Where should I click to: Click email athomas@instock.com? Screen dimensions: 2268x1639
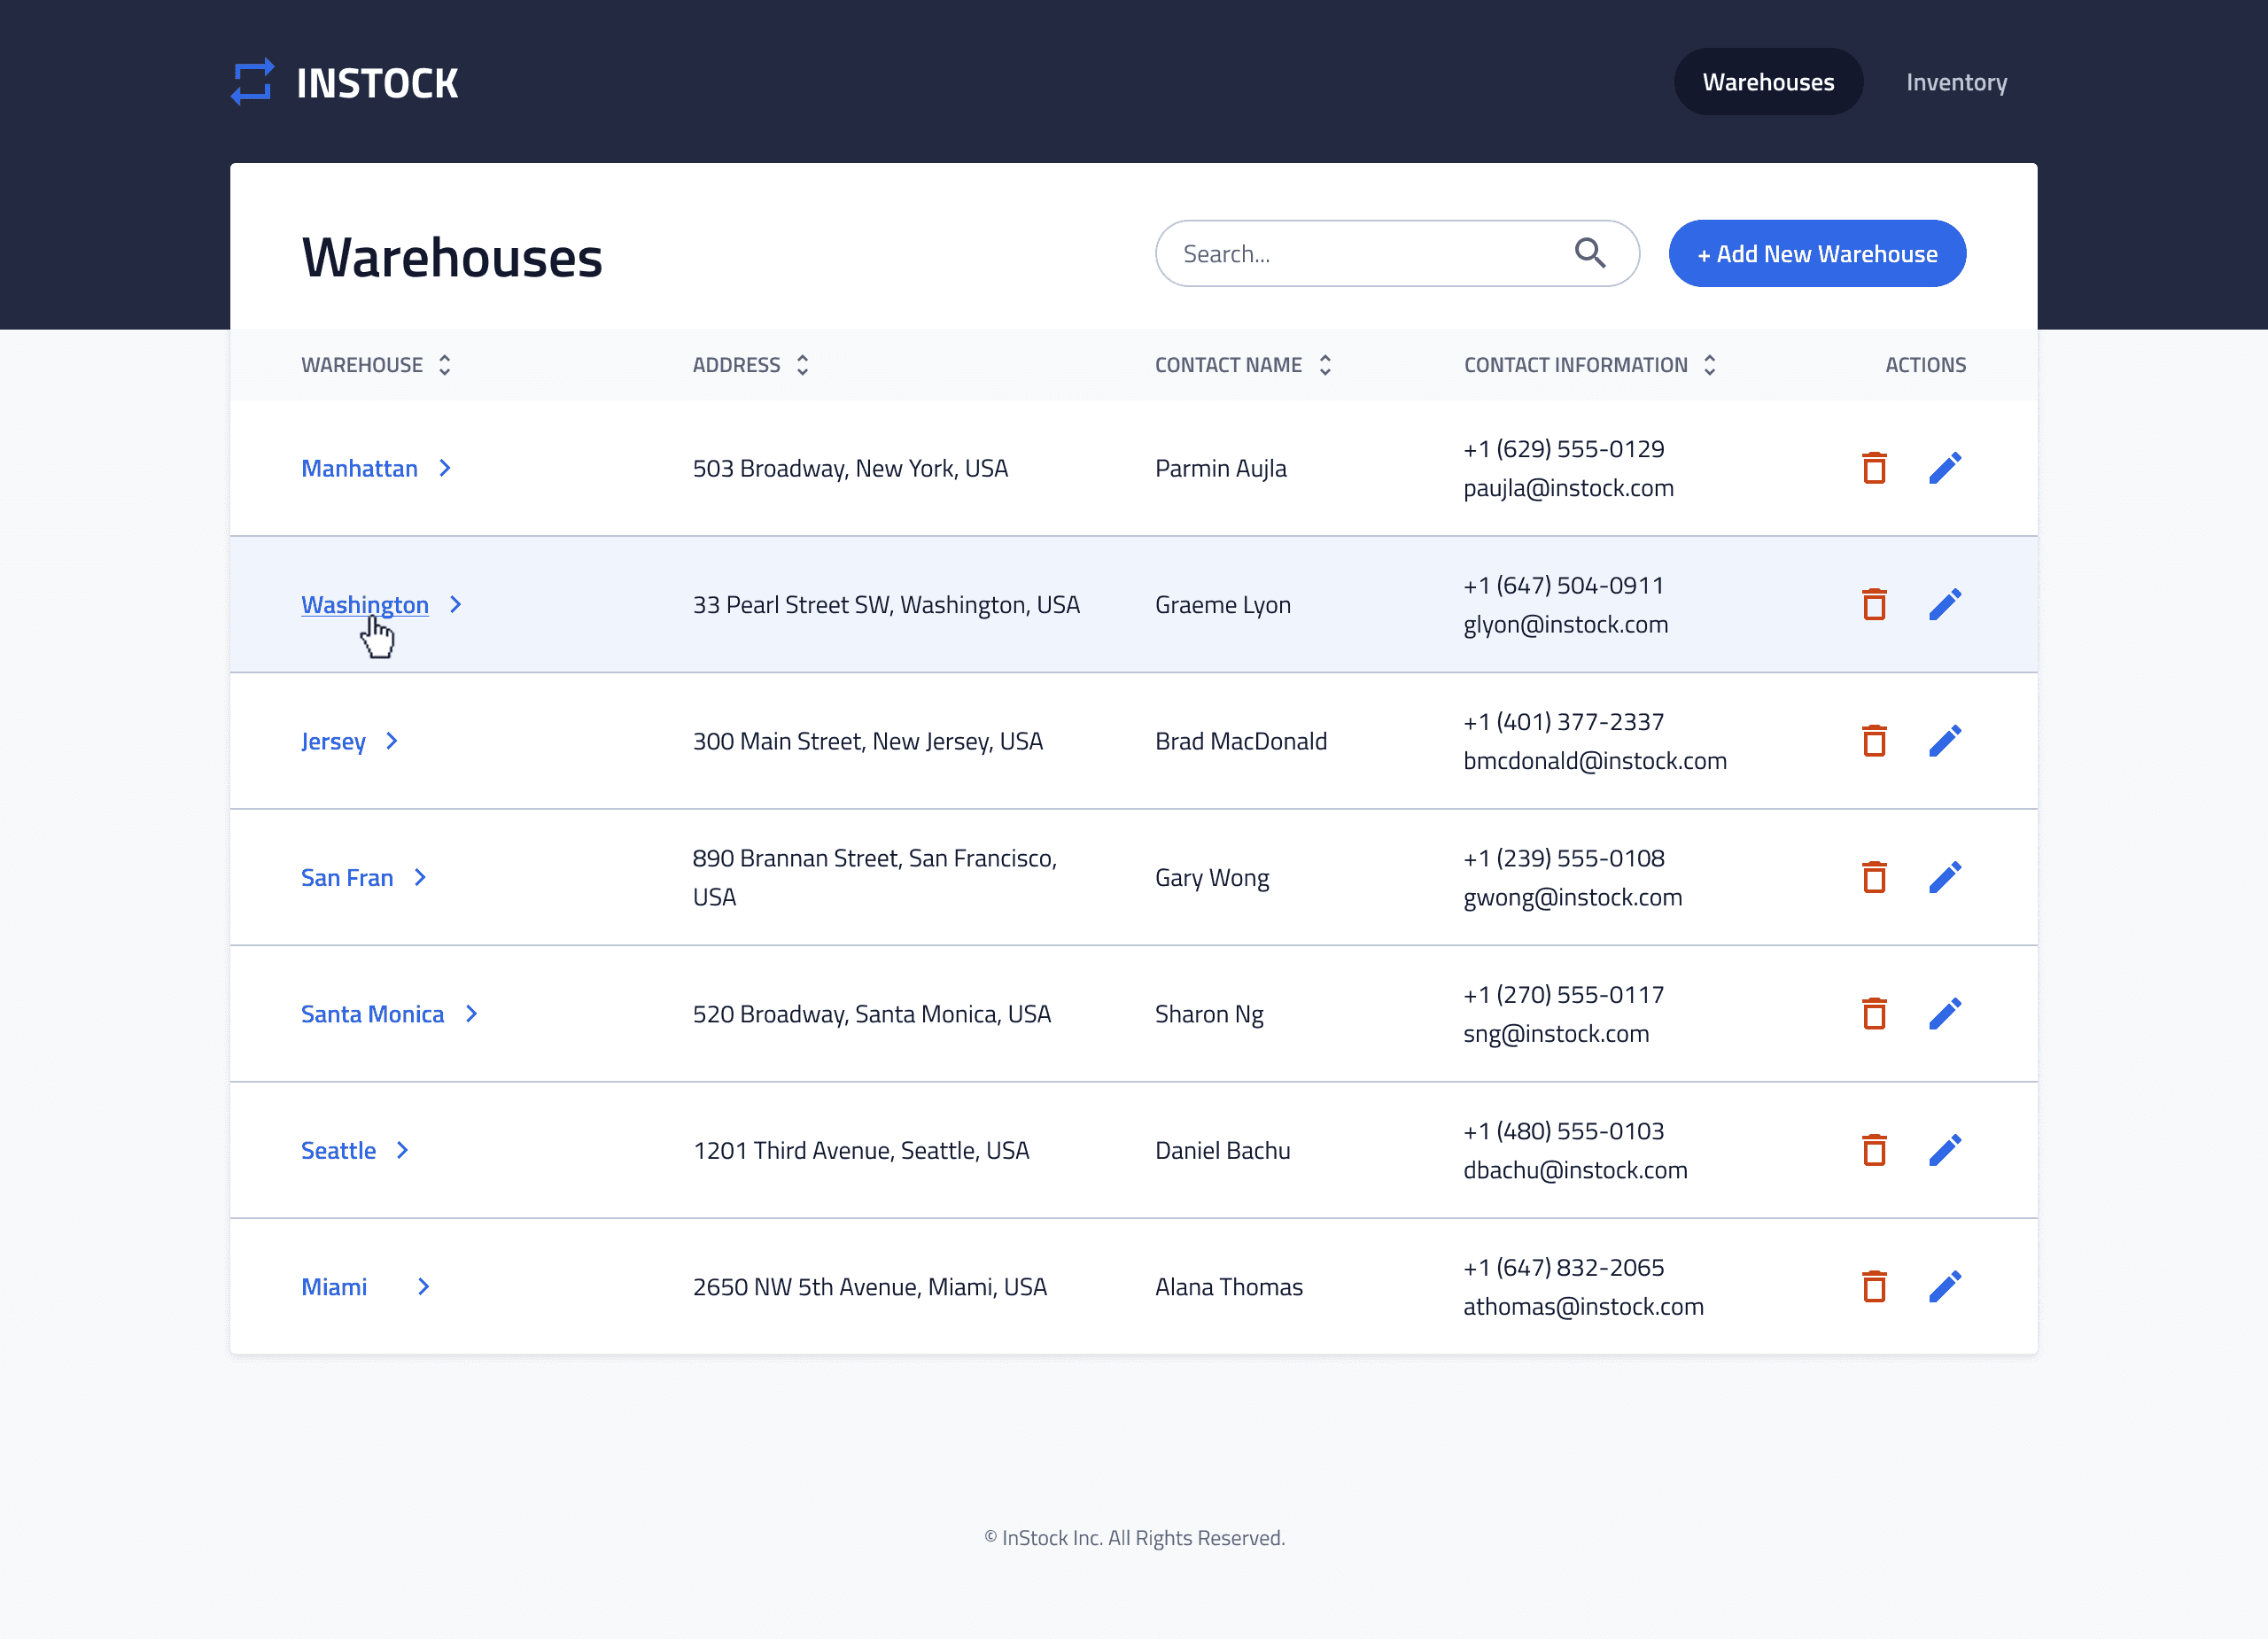(1583, 1307)
